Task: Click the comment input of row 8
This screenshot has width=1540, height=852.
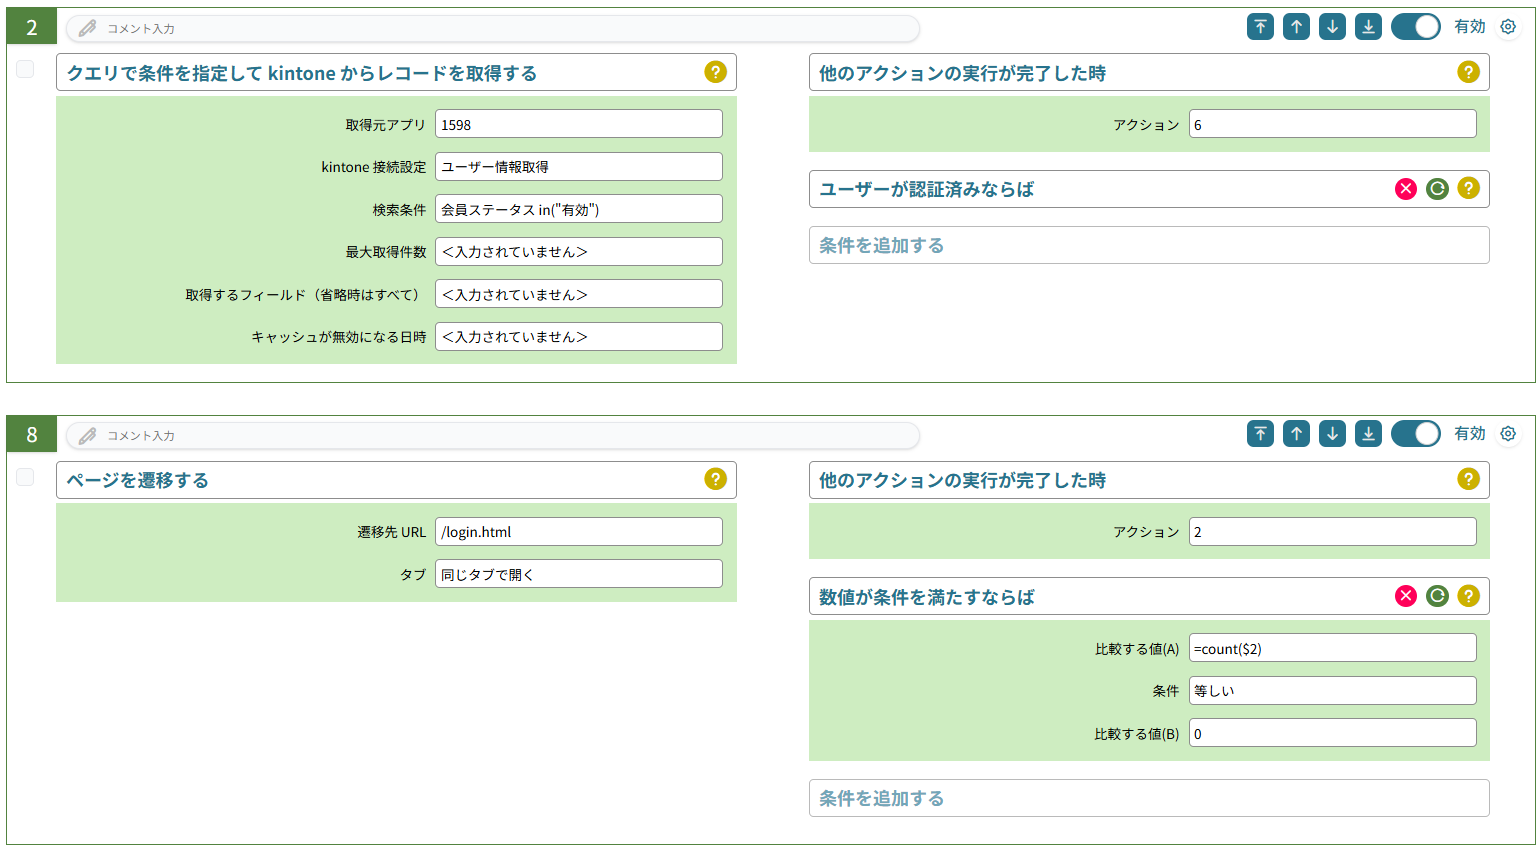Action: (x=492, y=435)
